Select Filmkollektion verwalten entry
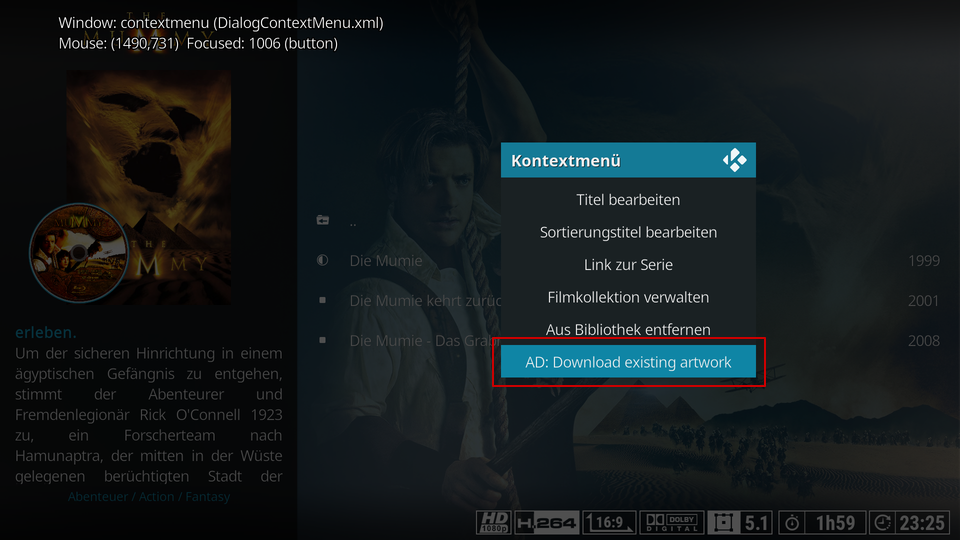 coord(628,297)
